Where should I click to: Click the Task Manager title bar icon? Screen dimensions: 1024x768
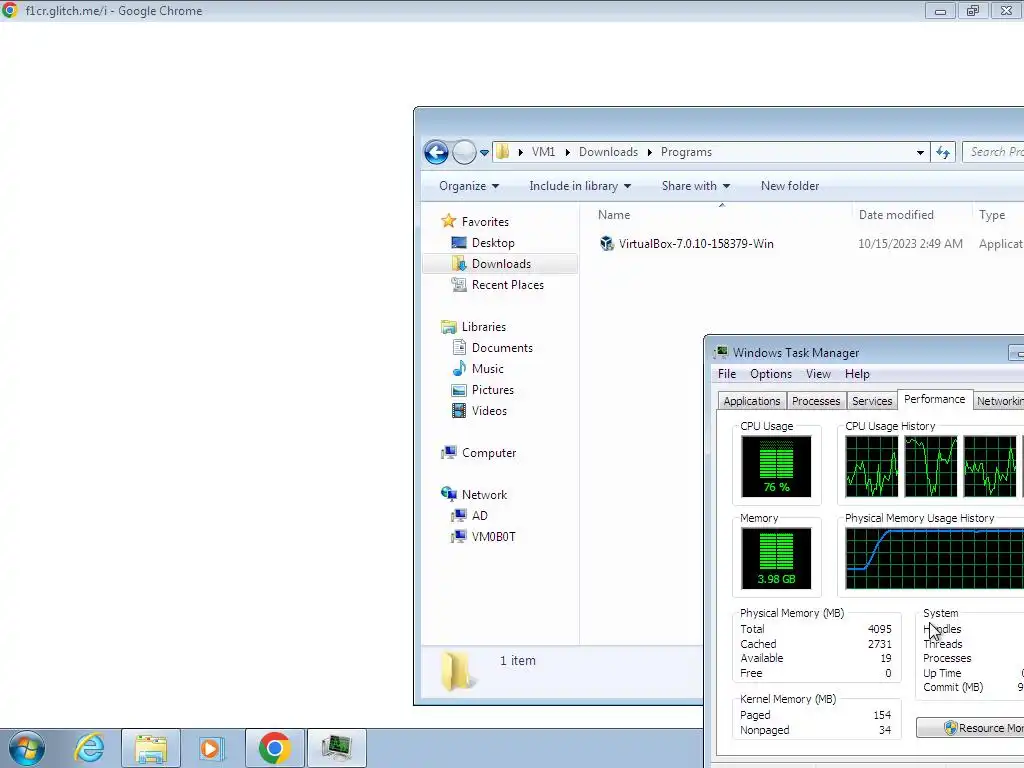tap(721, 353)
